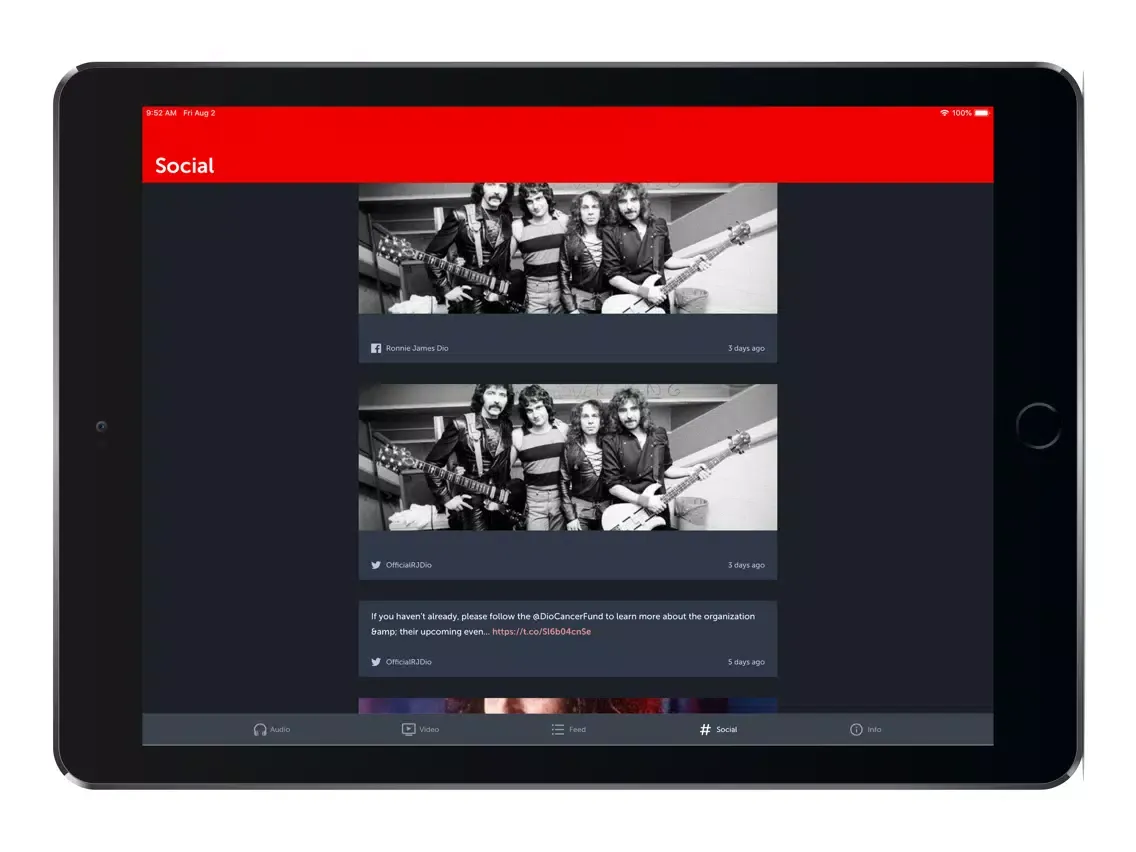Open the band photo from the OfficialRJDio tweet
Viewport: 1136px width, 852px height.
pos(568,457)
